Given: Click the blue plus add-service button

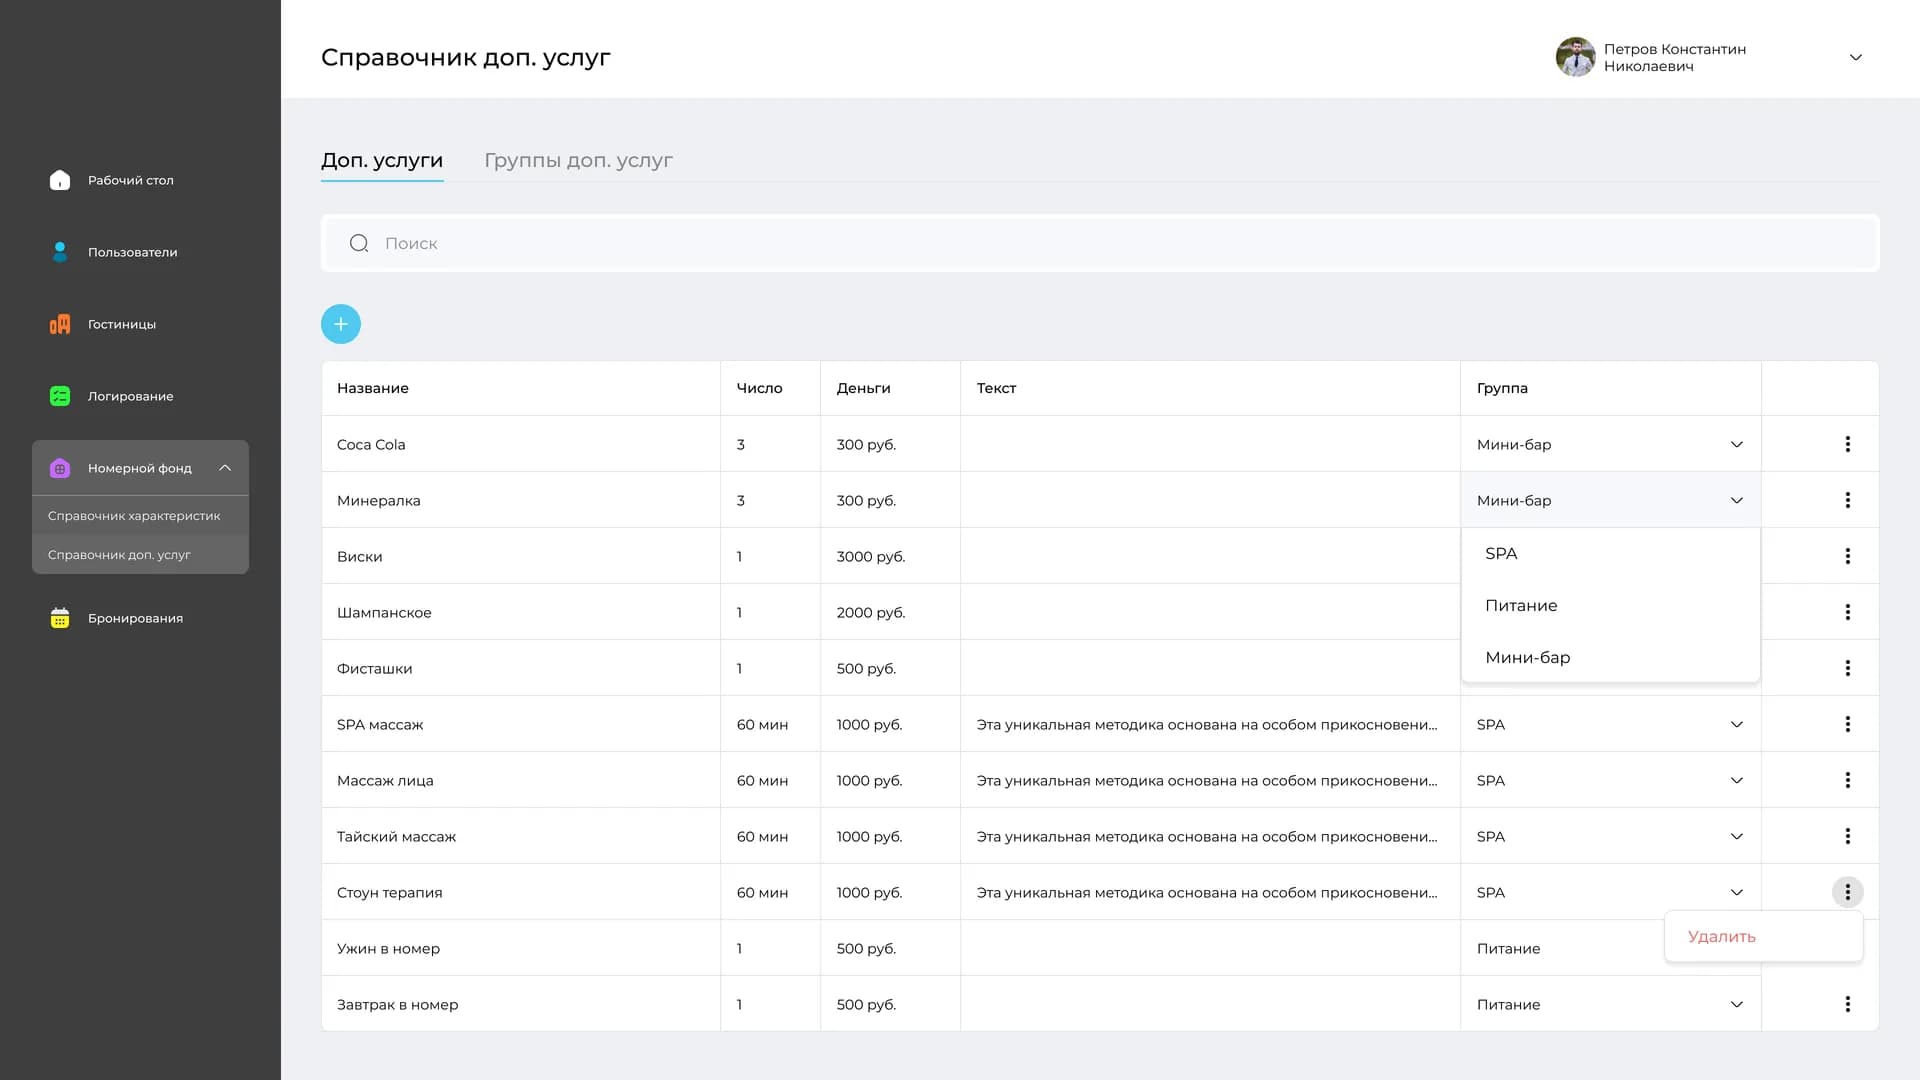Looking at the screenshot, I should tap(341, 324).
